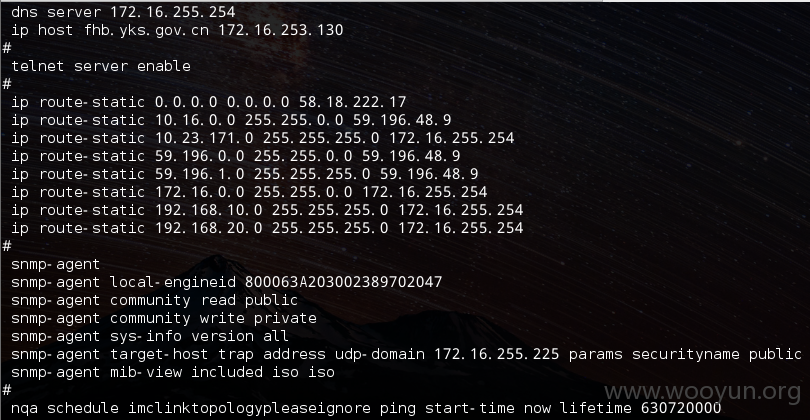Click the default route 0.0.0.0 via 58.18.222.17
Screen dimensions: 810x420
pyautogui.click(x=209, y=102)
